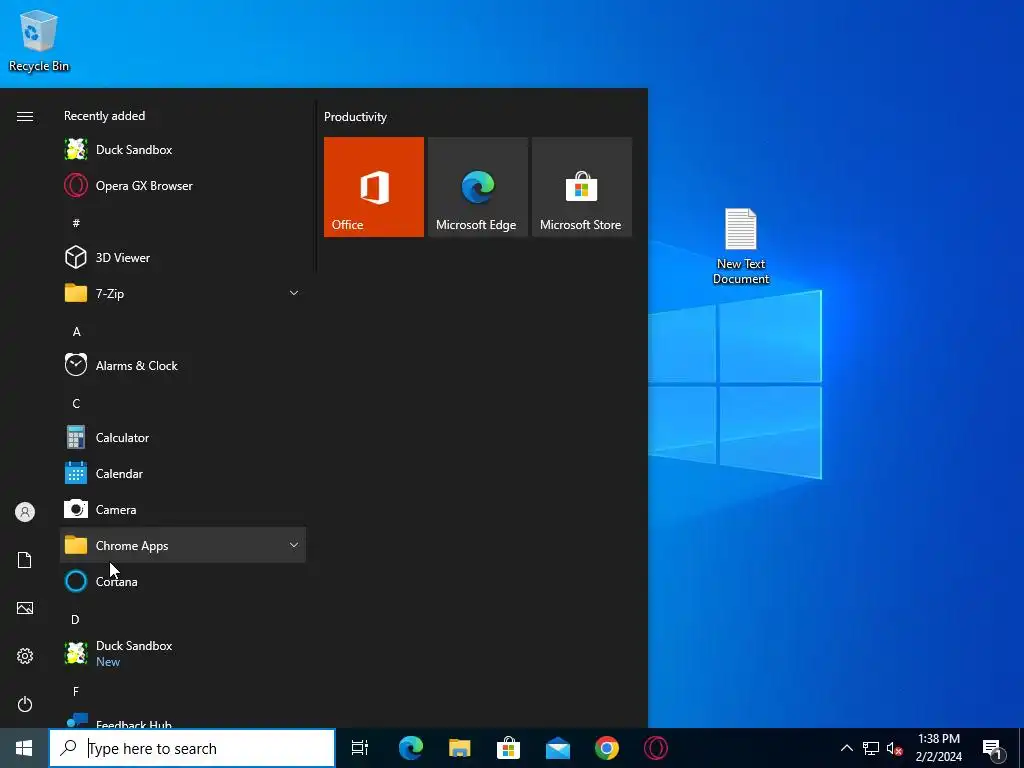The image size is (1024, 768).
Task: Open the notification Action Center
Action: coord(993,748)
